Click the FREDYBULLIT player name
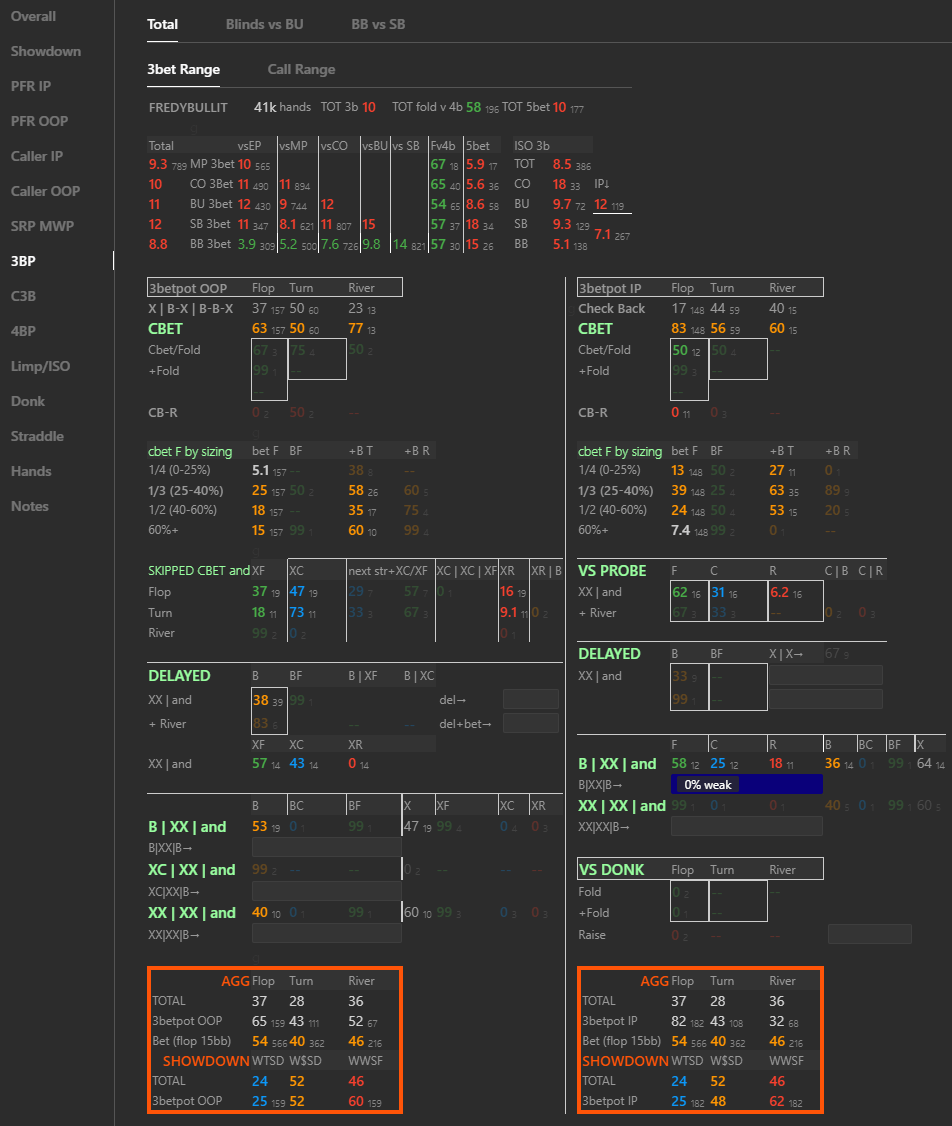The width and height of the screenshot is (952, 1126). click(x=188, y=108)
